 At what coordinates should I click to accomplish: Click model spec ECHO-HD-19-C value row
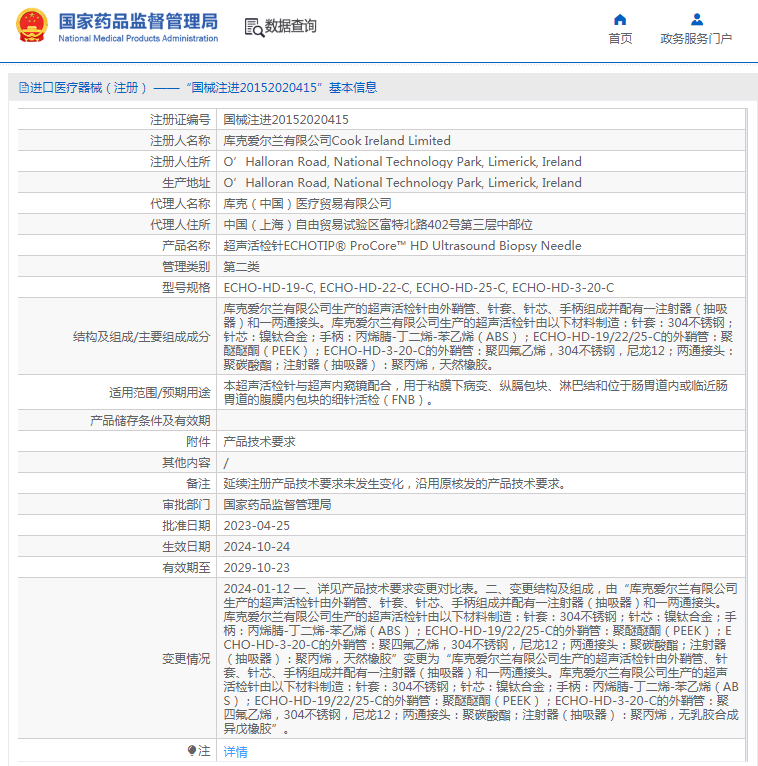tap(419, 288)
